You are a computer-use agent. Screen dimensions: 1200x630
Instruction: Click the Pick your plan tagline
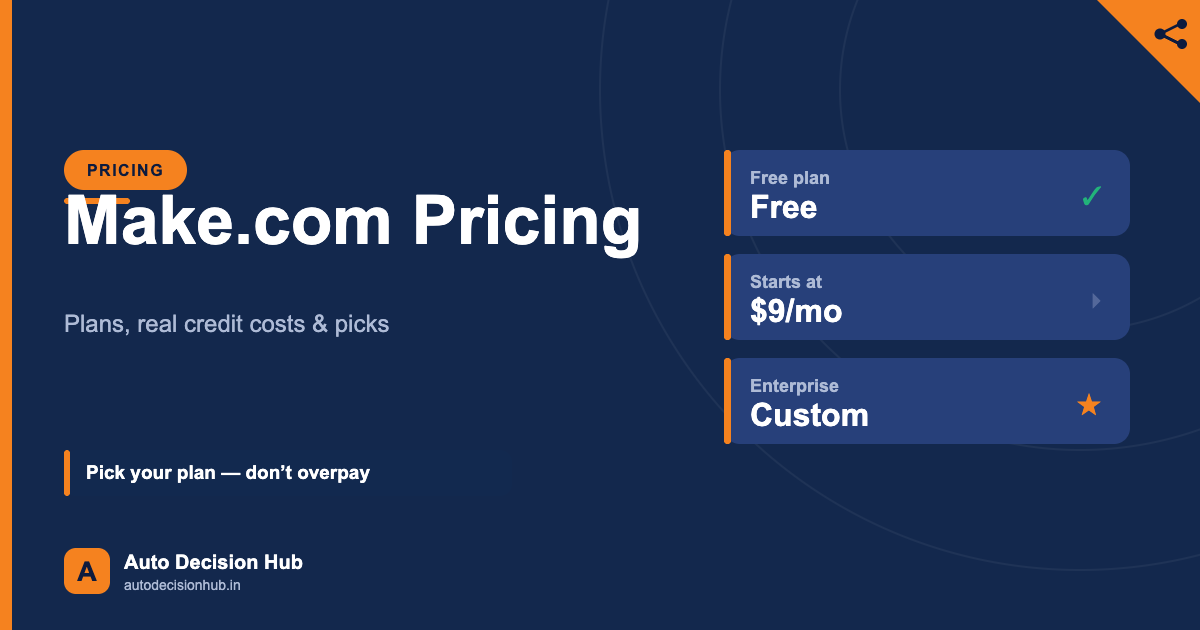228,472
